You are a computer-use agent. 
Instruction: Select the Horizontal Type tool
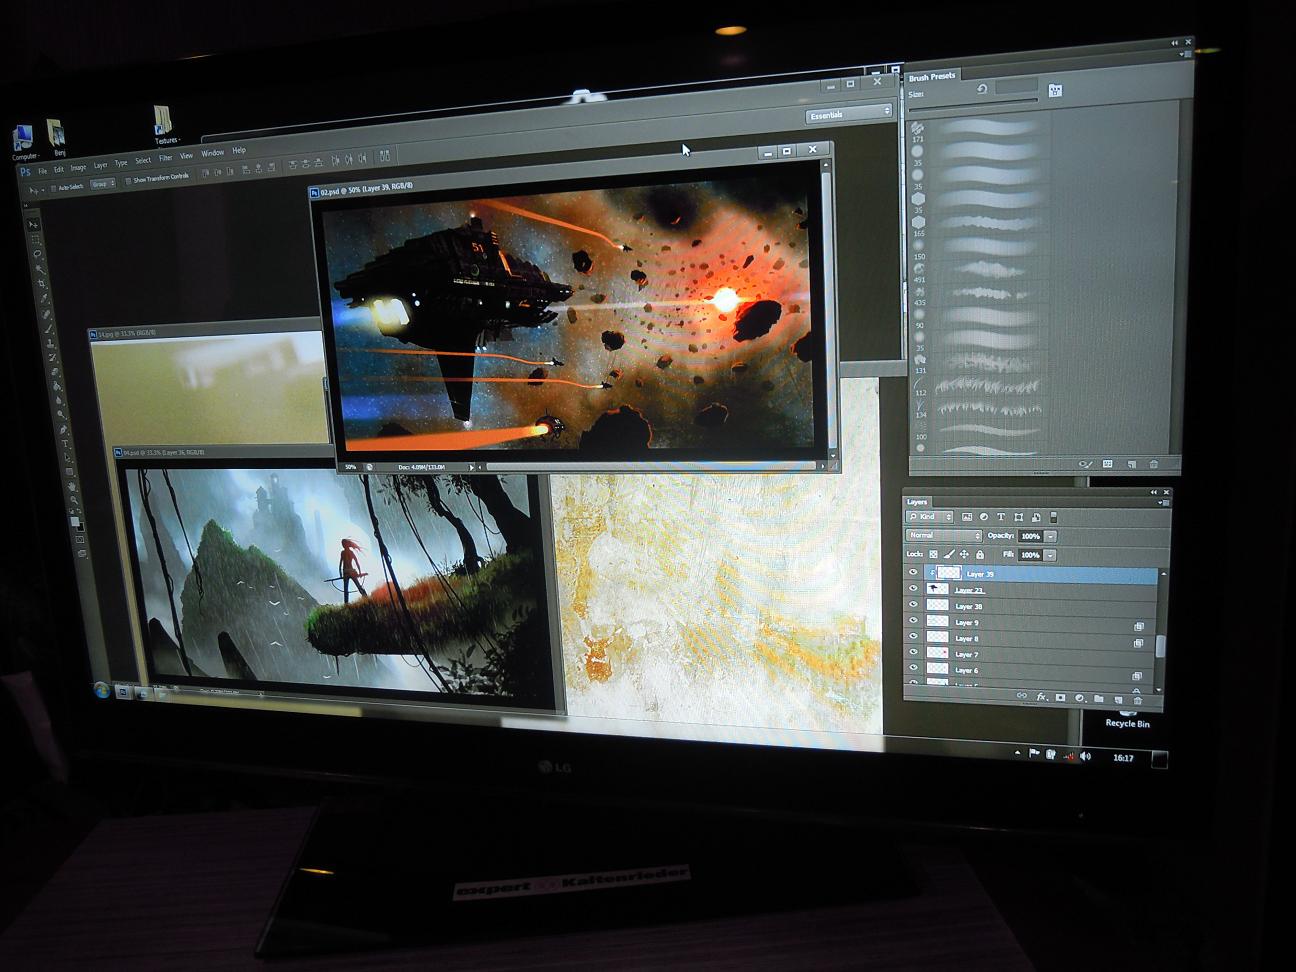click(66, 443)
